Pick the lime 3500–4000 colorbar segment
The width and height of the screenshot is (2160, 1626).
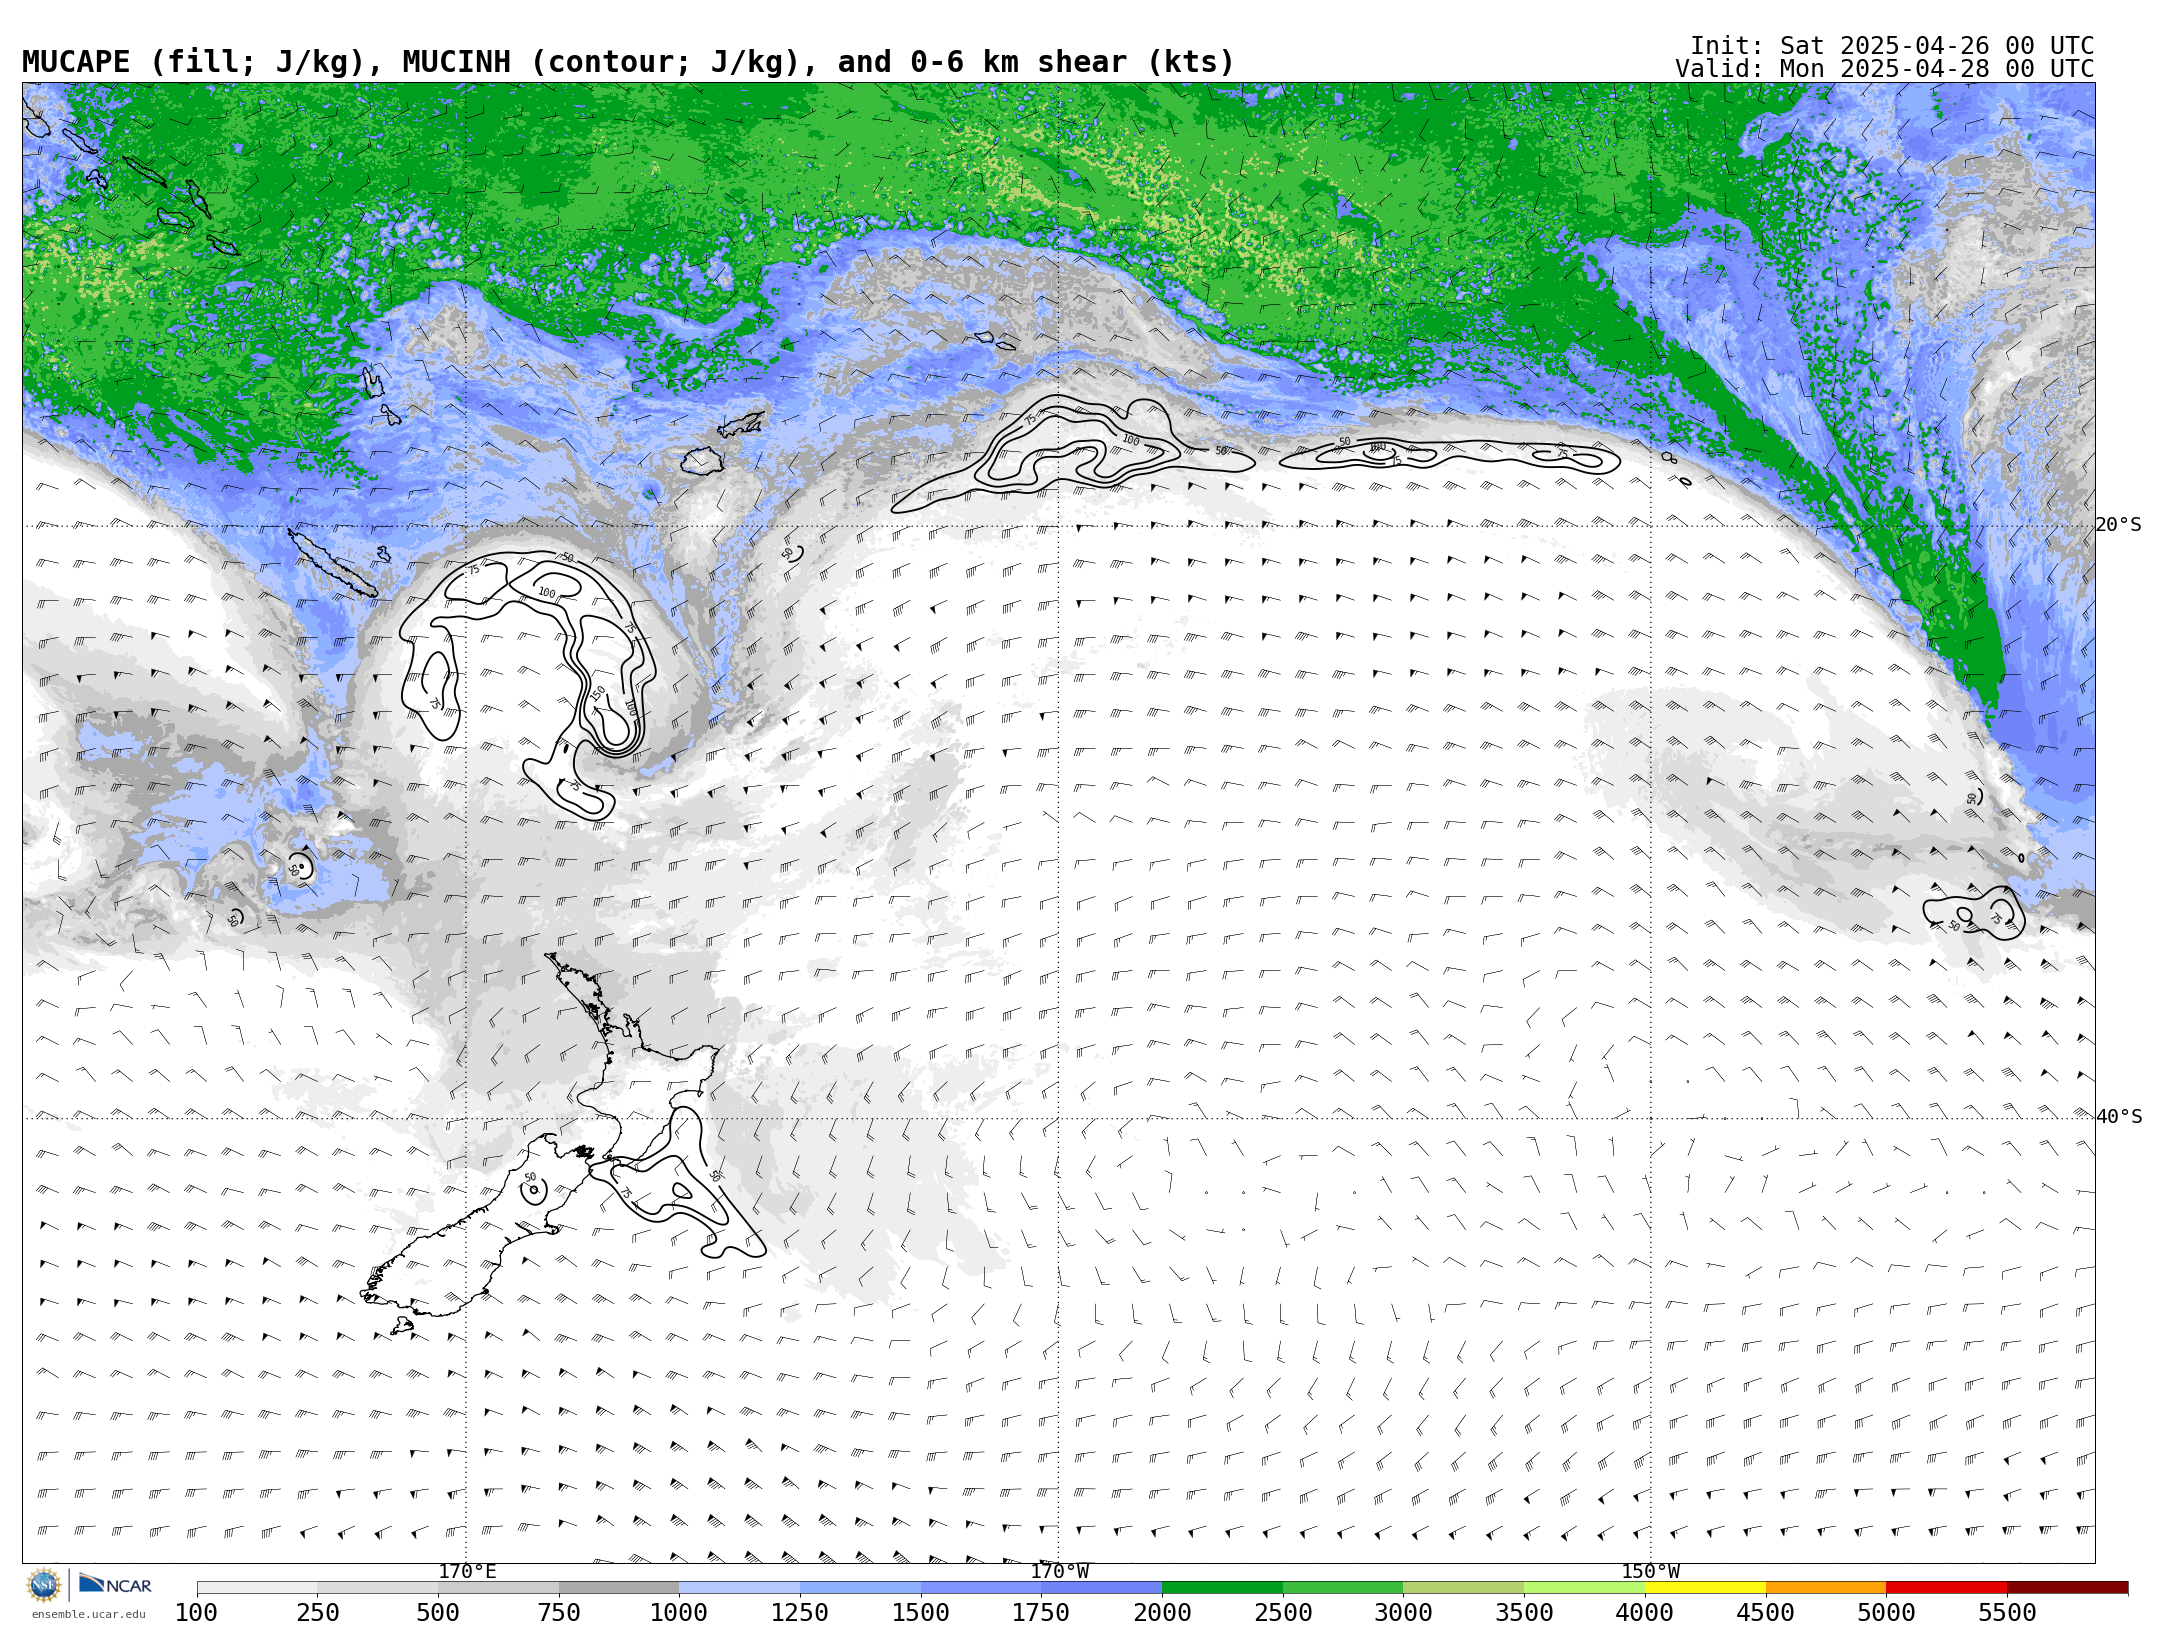tap(1584, 1588)
